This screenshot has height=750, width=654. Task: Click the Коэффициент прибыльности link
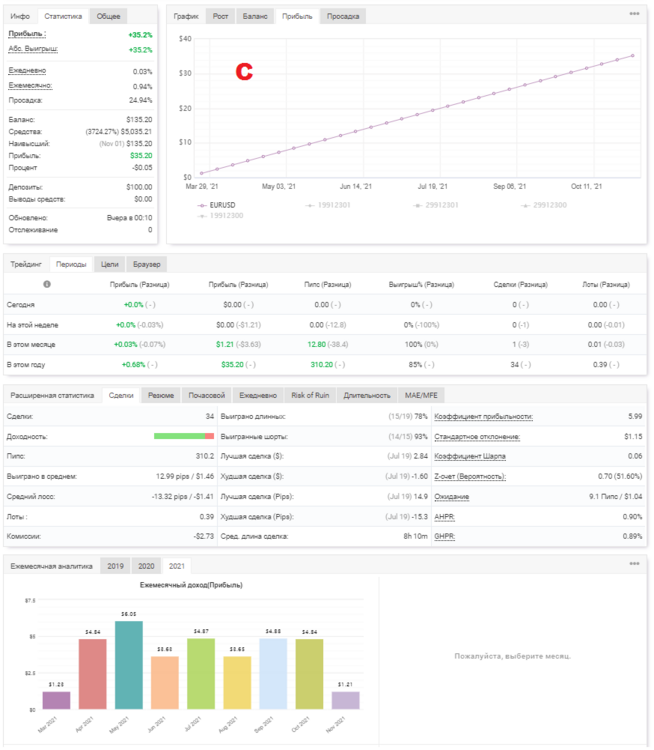point(484,417)
